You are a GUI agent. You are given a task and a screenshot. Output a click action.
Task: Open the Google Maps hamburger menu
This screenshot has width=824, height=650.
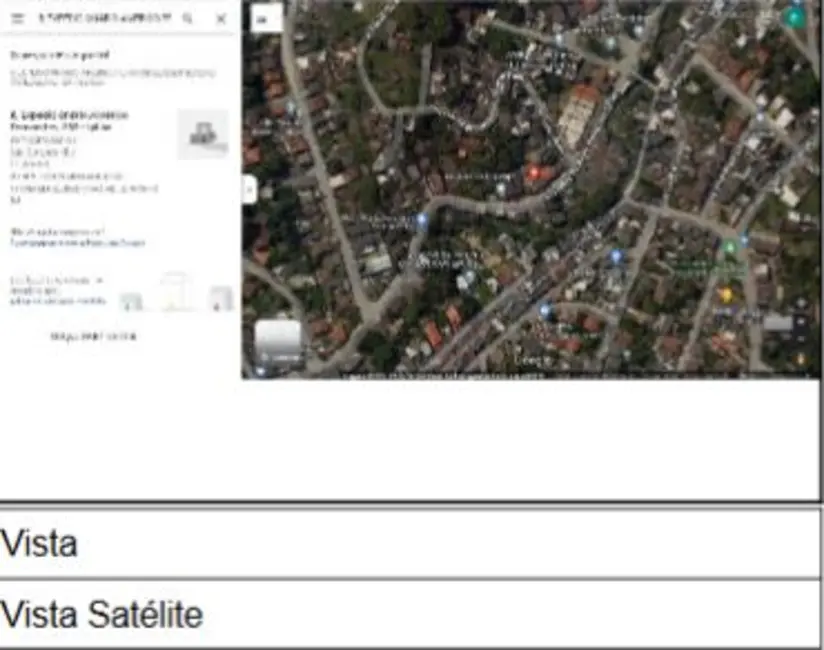(17, 18)
